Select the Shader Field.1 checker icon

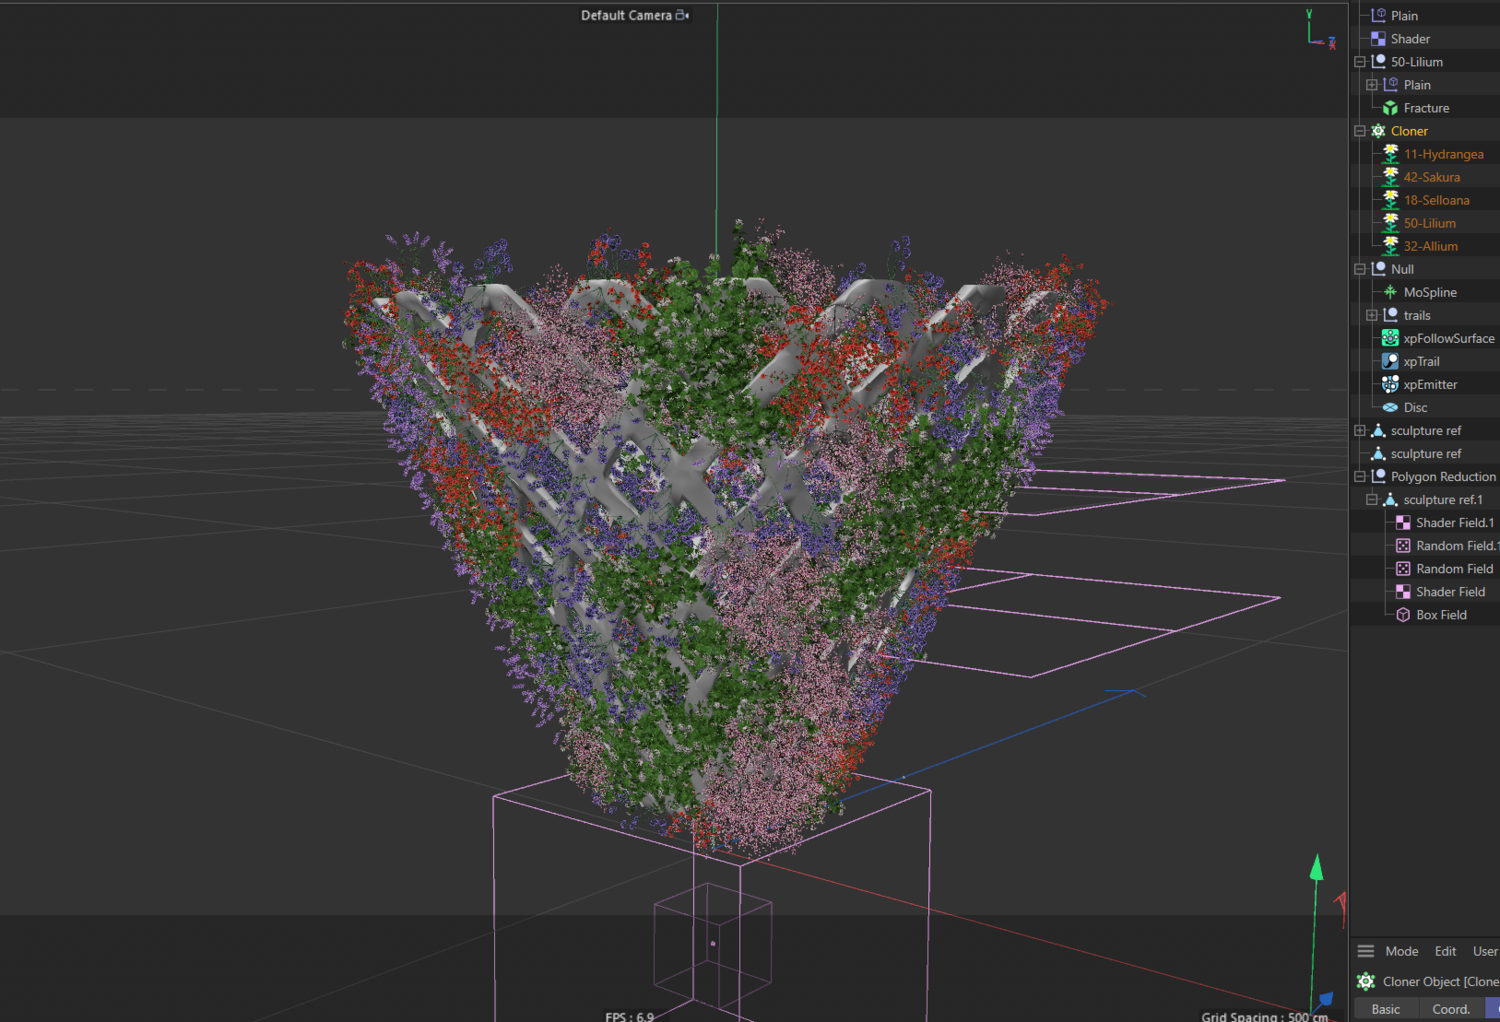pyautogui.click(x=1403, y=523)
